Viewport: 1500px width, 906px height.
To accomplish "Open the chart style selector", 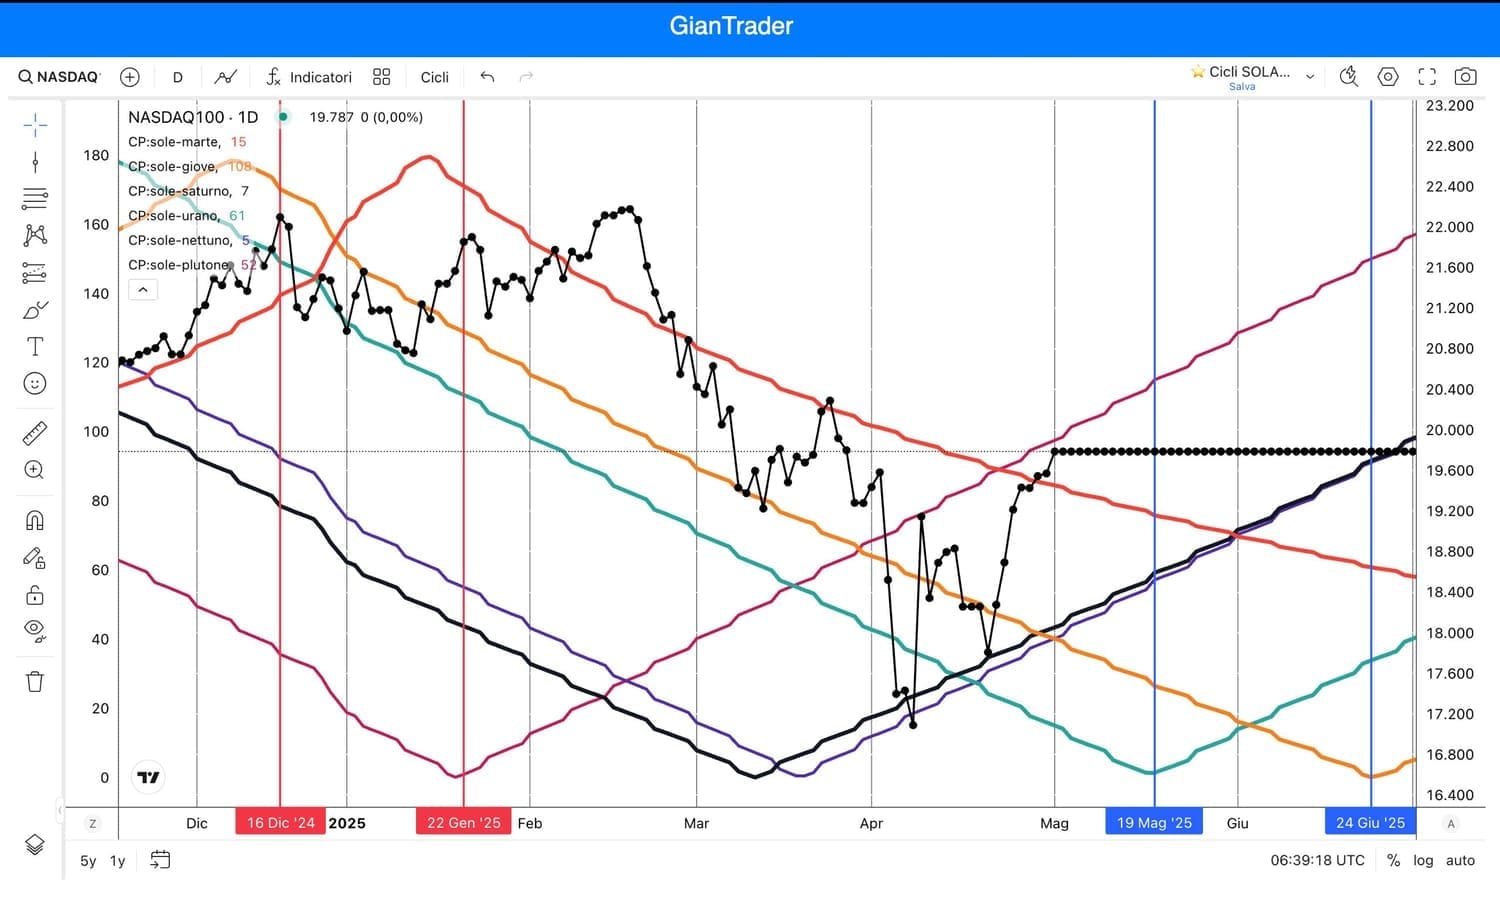I will [226, 77].
